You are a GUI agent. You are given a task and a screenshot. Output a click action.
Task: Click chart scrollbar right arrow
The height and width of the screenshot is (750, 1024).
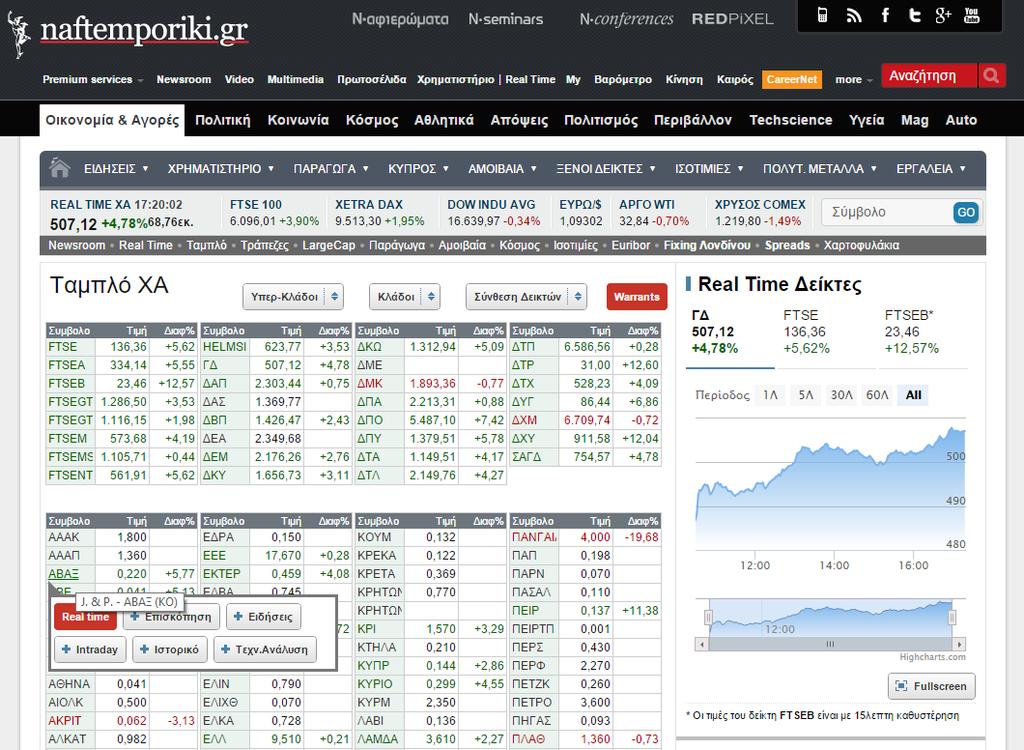coord(959,644)
